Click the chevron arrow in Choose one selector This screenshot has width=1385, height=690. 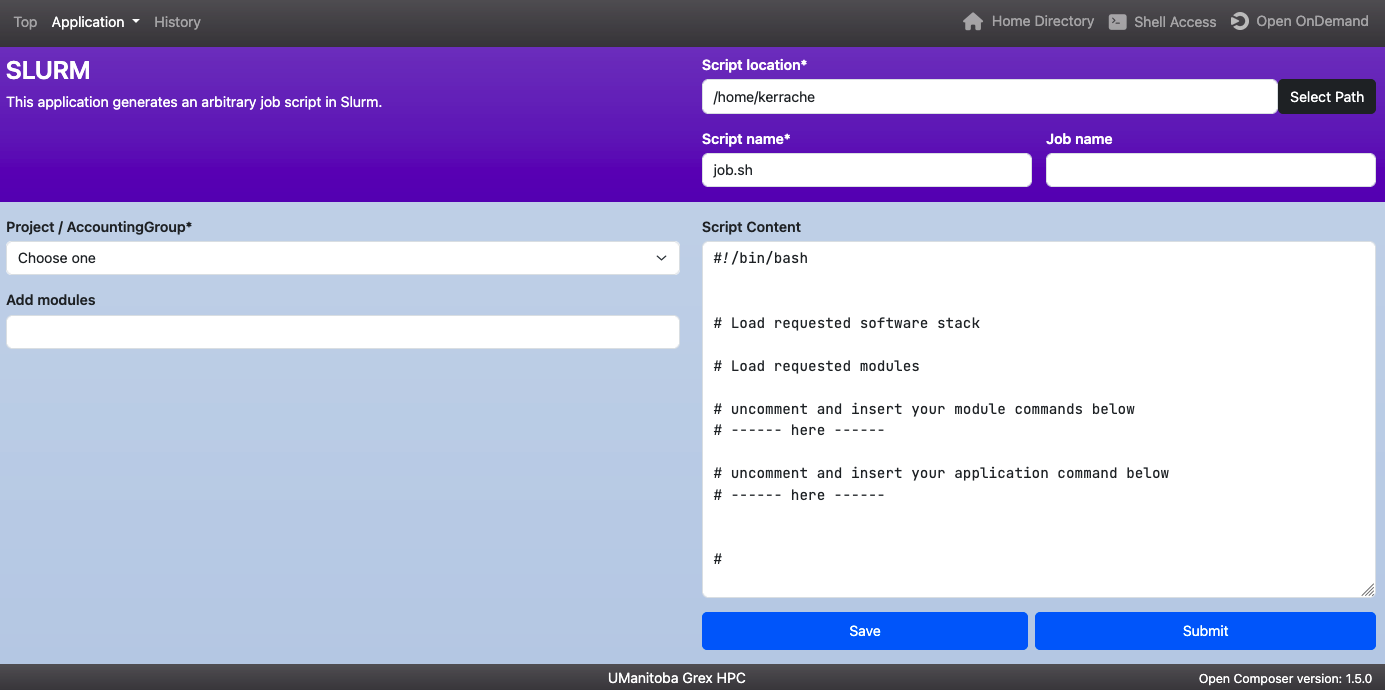pos(661,258)
